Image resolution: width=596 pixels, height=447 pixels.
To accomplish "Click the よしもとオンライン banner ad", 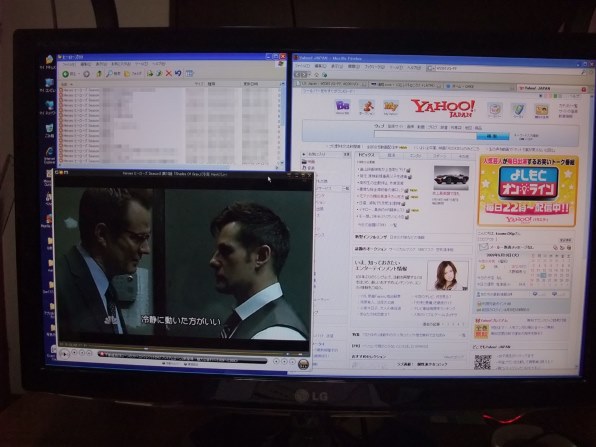I will pos(528,190).
